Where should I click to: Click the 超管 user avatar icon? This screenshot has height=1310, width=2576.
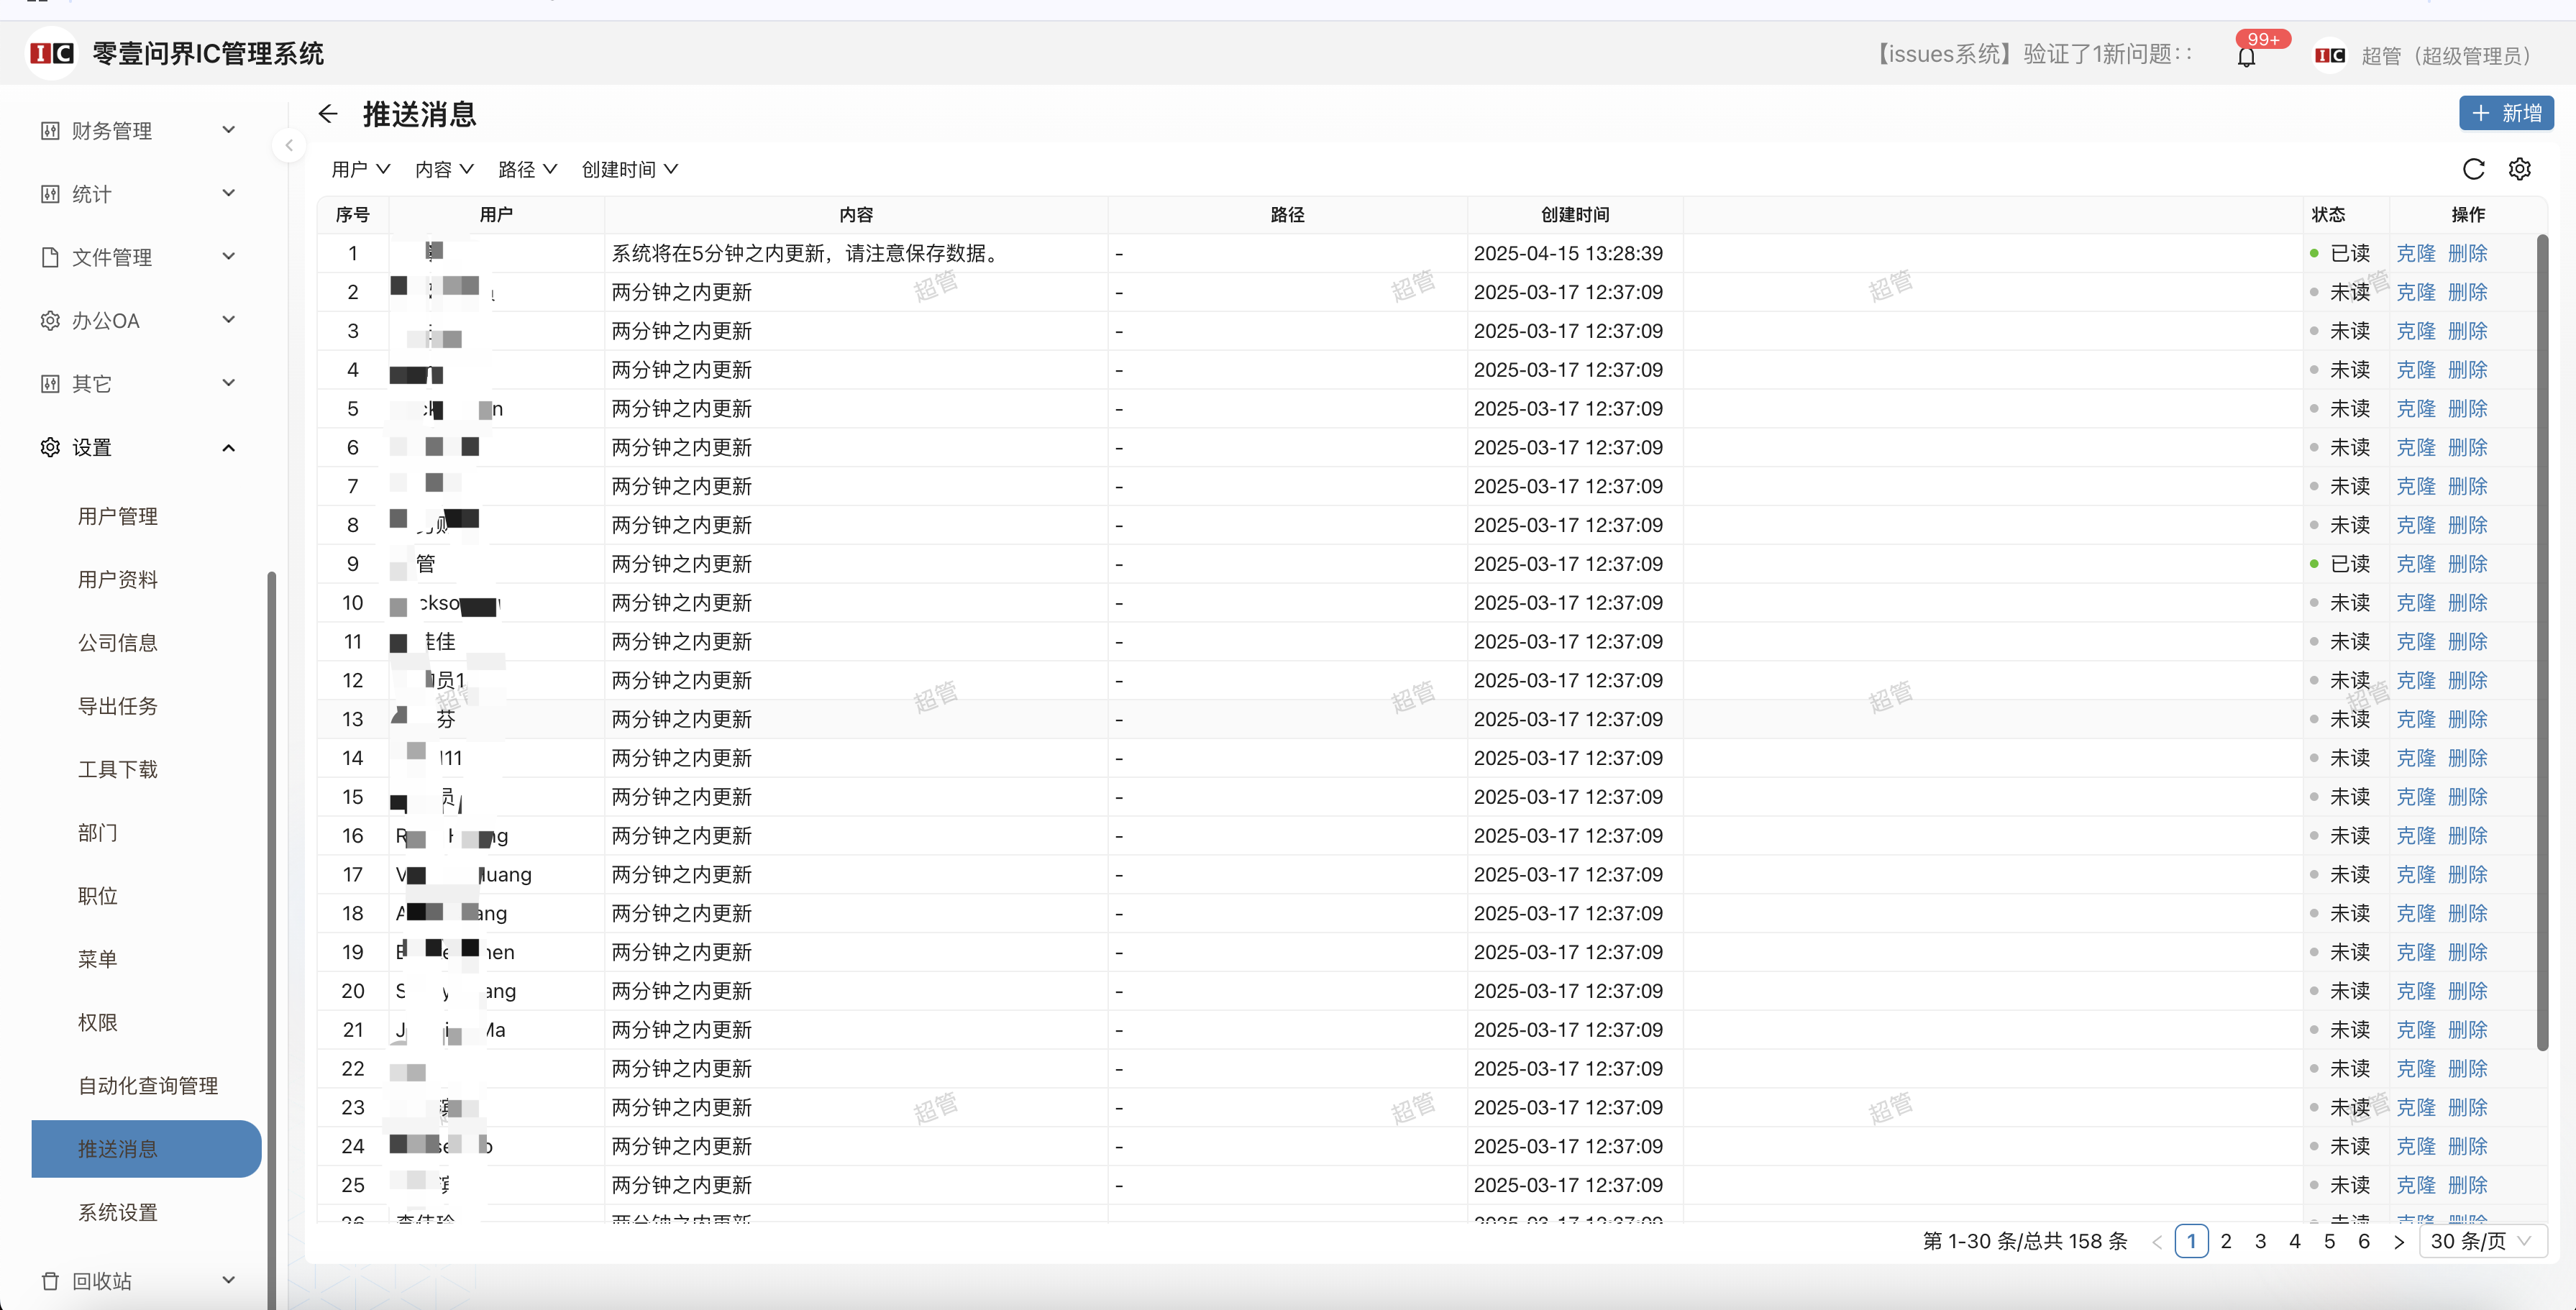click(x=2330, y=56)
